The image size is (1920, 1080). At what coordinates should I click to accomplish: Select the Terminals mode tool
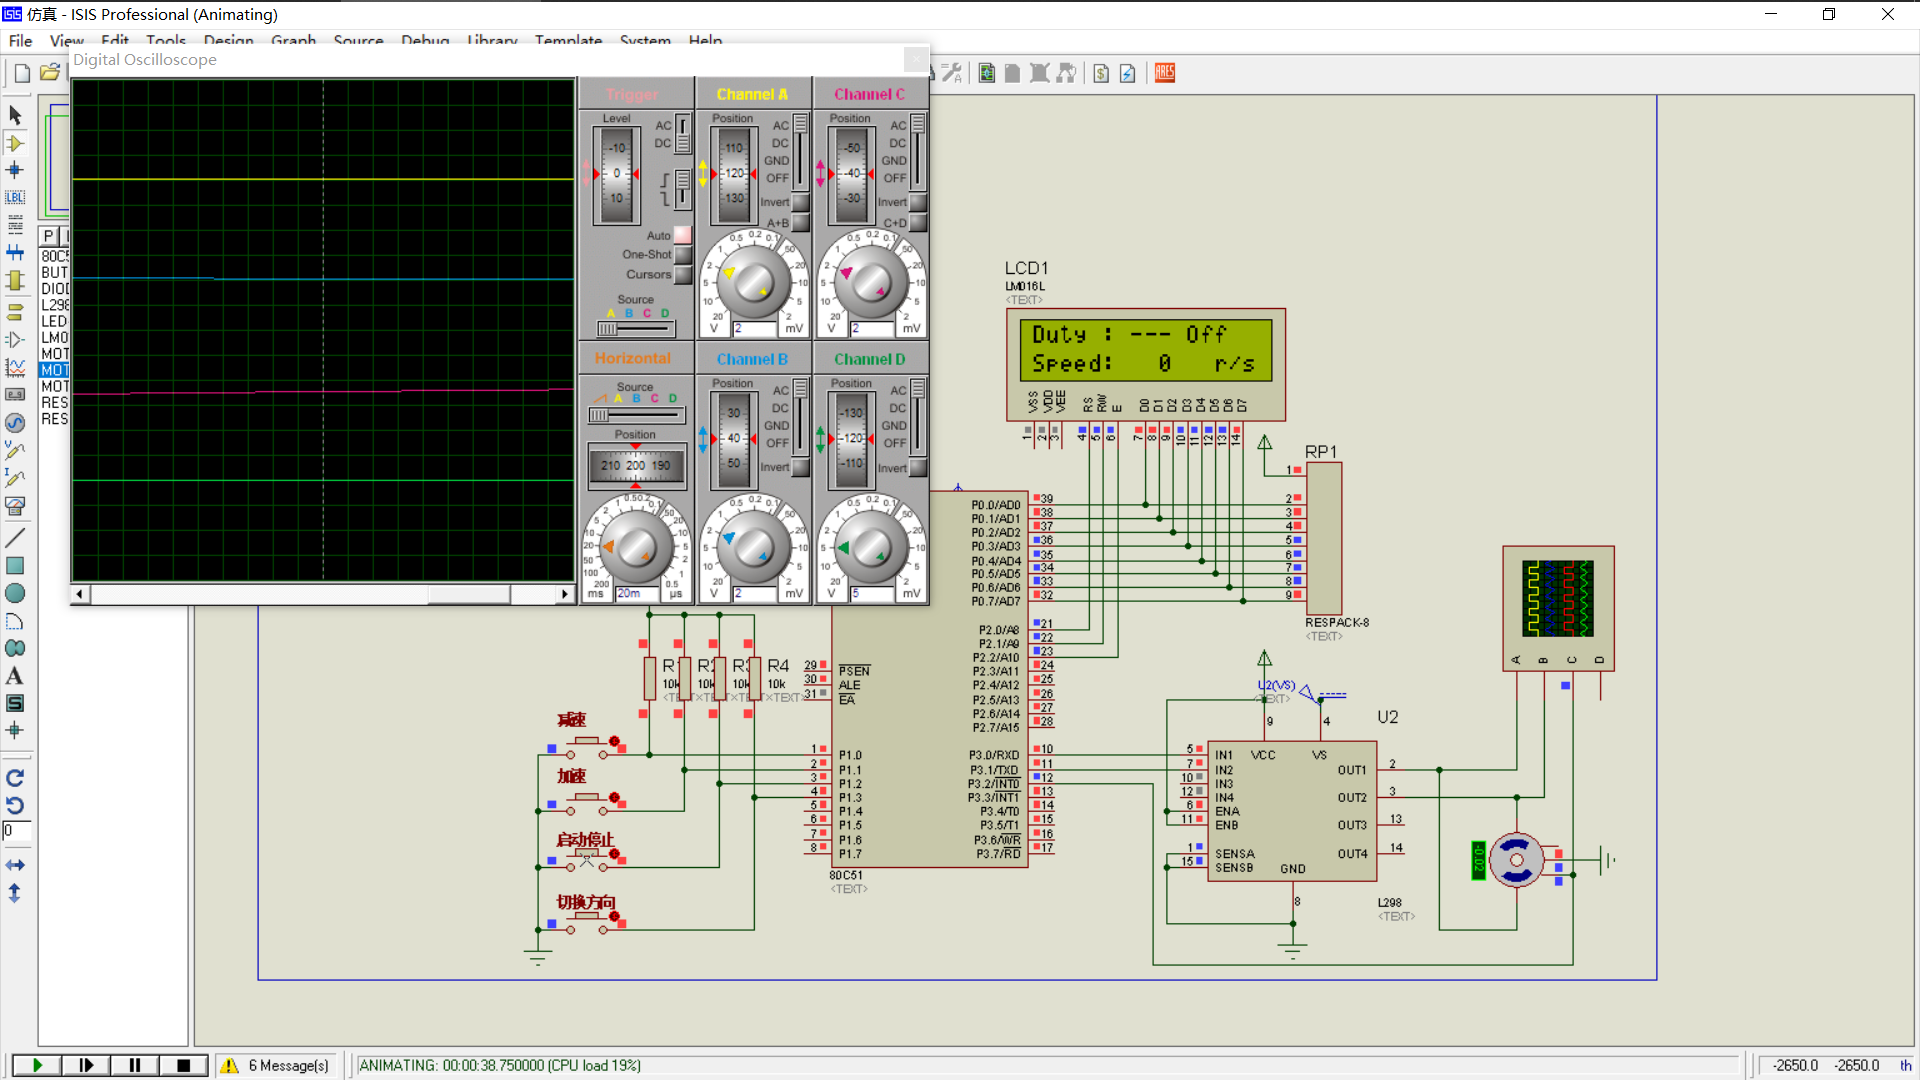tap(15, 312)
